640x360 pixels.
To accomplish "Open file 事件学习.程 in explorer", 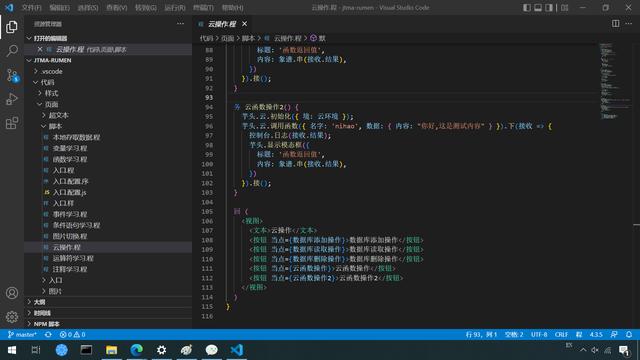I will [x=108, y=214].
